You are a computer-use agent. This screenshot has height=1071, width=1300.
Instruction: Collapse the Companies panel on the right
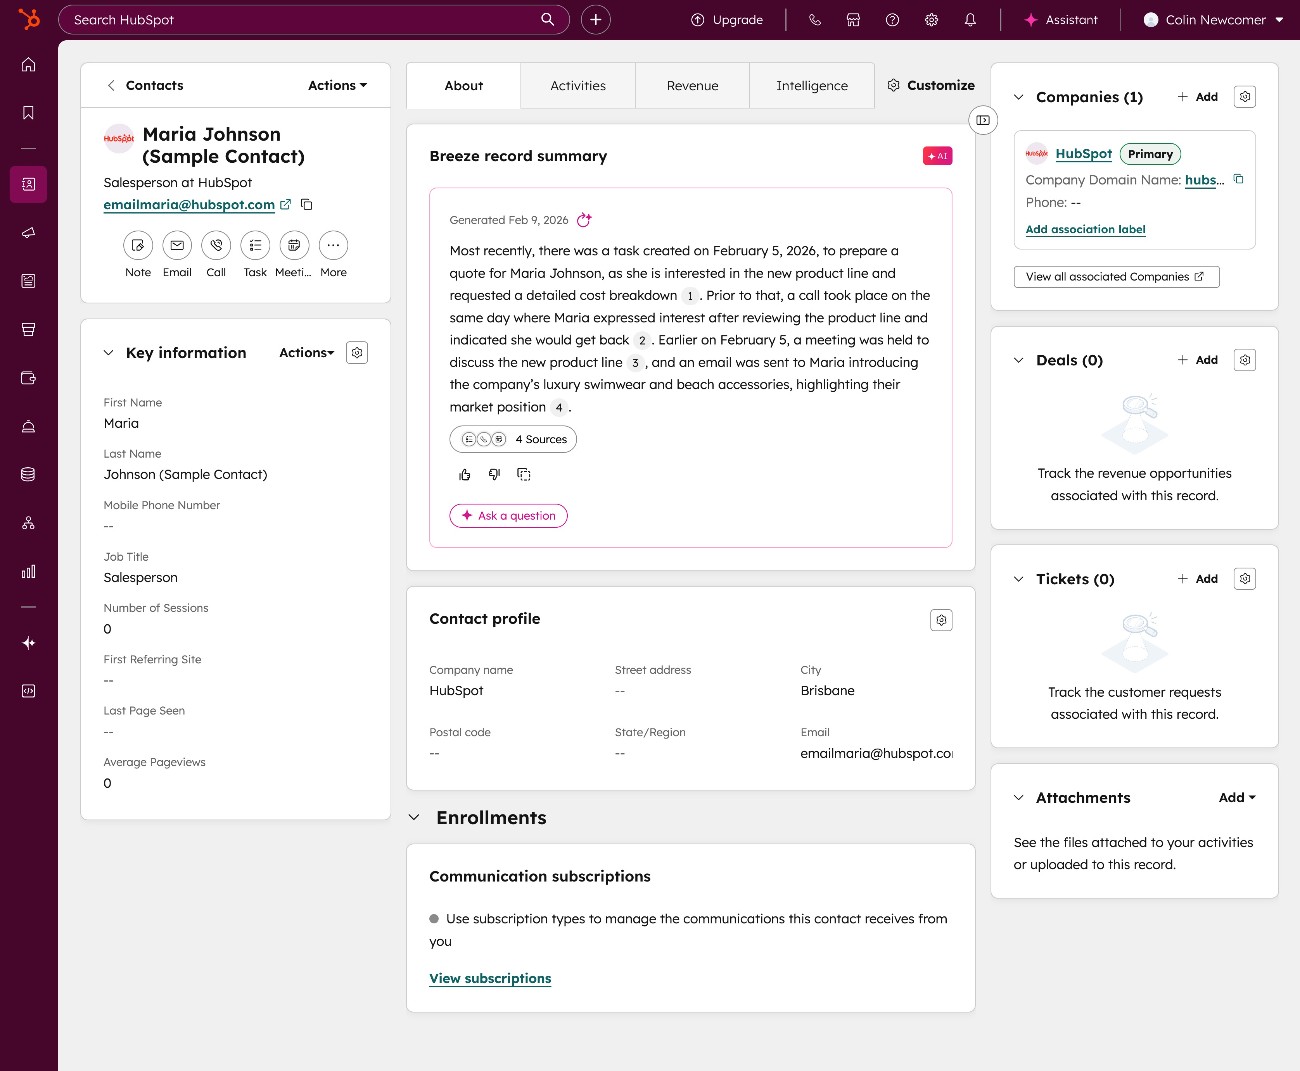pos(1018,97)
